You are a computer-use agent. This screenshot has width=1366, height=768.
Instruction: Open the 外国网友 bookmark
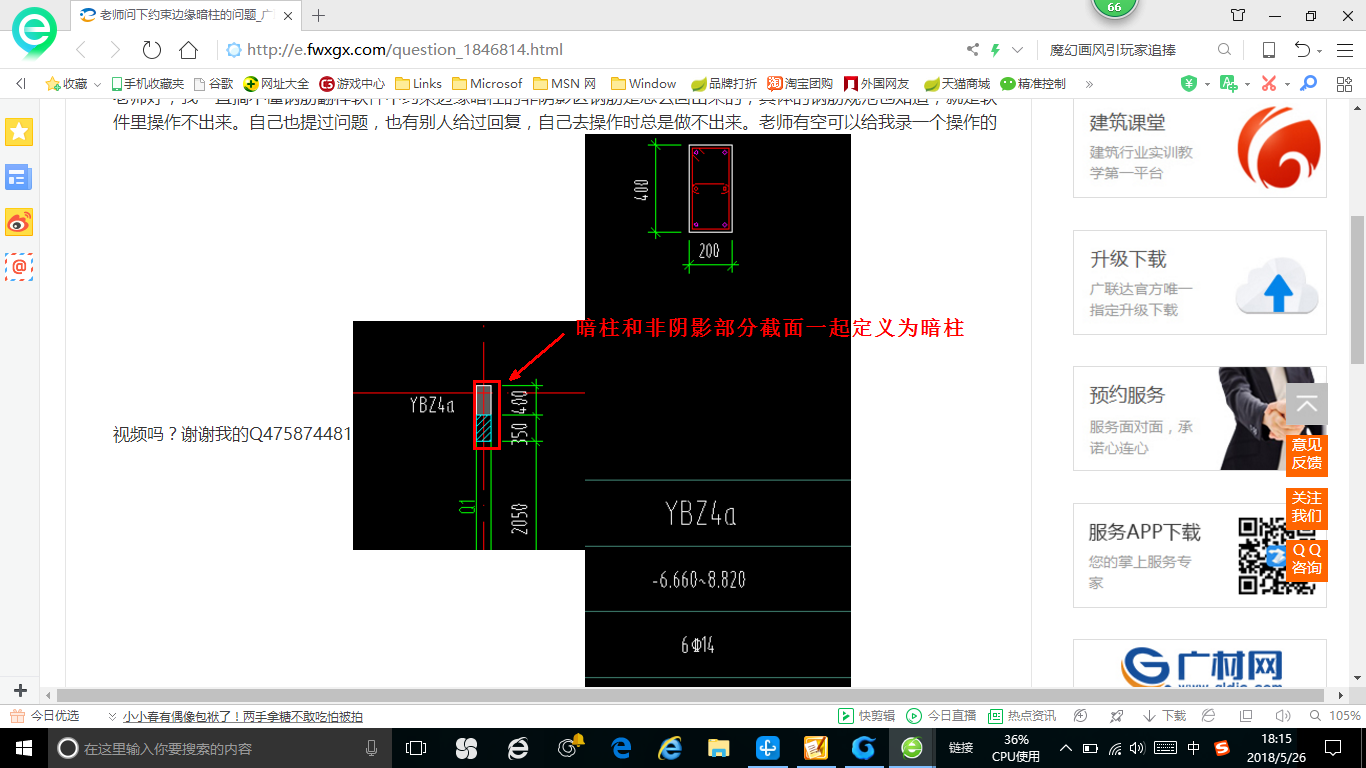(x=877, y=84)
